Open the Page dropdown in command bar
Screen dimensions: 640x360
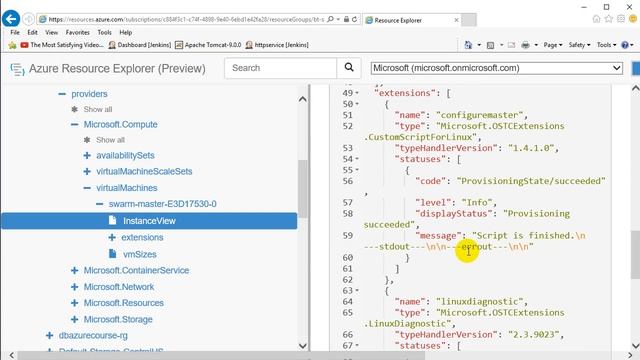point(553,45)
